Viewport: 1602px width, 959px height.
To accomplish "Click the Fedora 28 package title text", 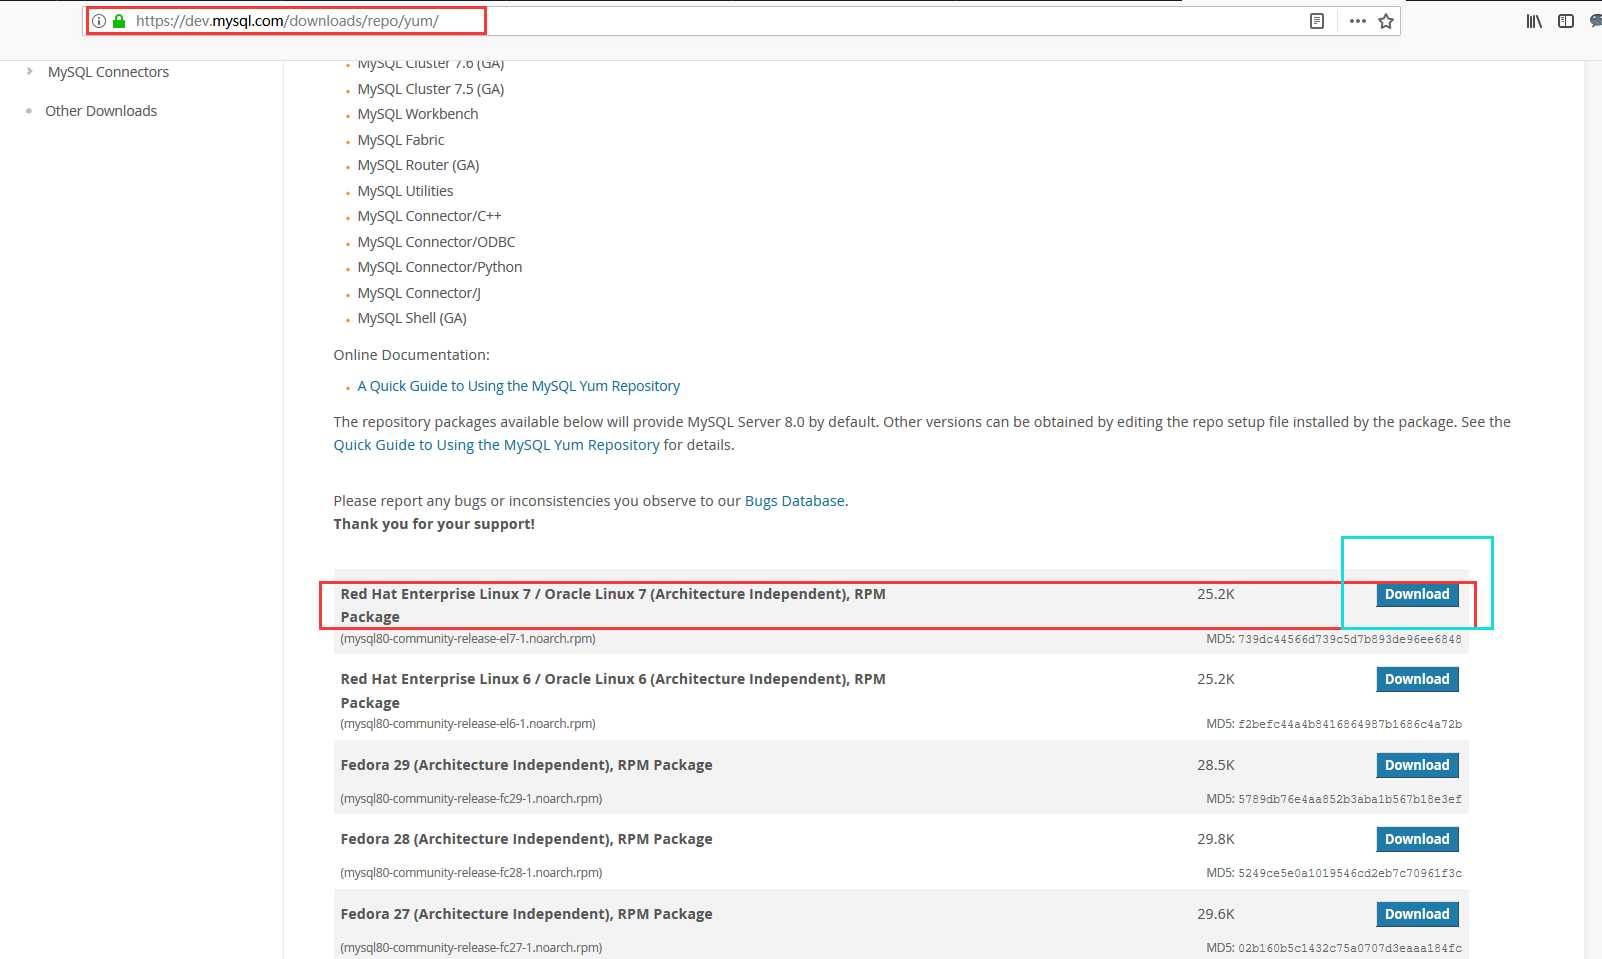I will pyautogui.click(x=526, y=839).
